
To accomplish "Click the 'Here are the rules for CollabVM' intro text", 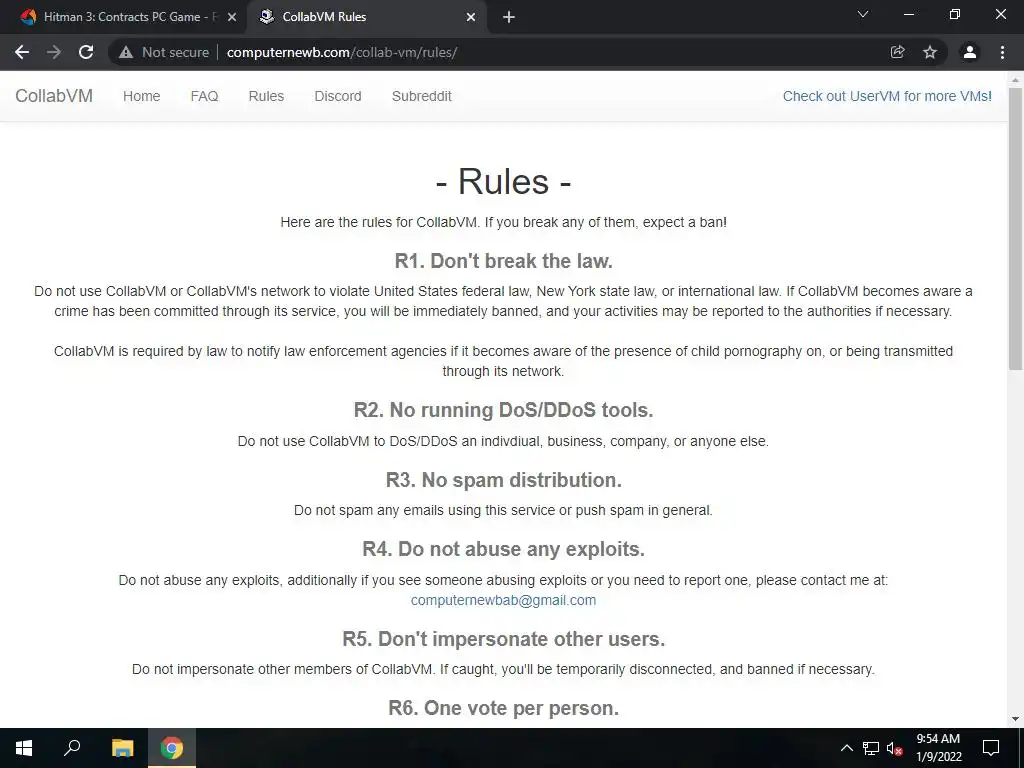I will coord(504,222).
